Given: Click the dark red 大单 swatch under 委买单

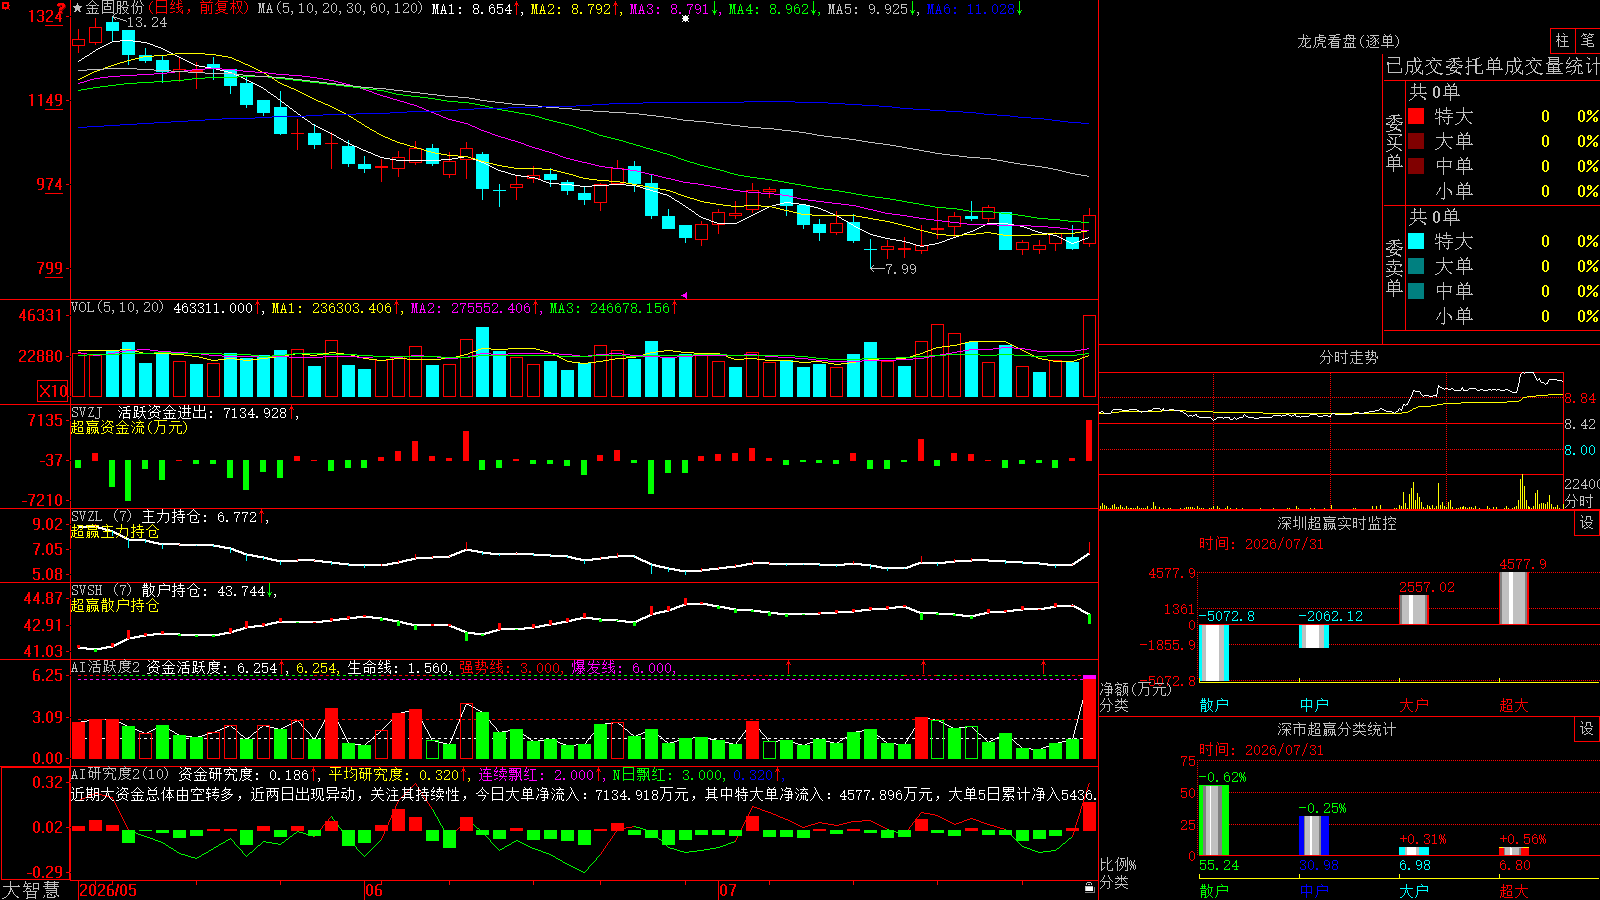Looking at the screenshot, I should point(1416,141).
